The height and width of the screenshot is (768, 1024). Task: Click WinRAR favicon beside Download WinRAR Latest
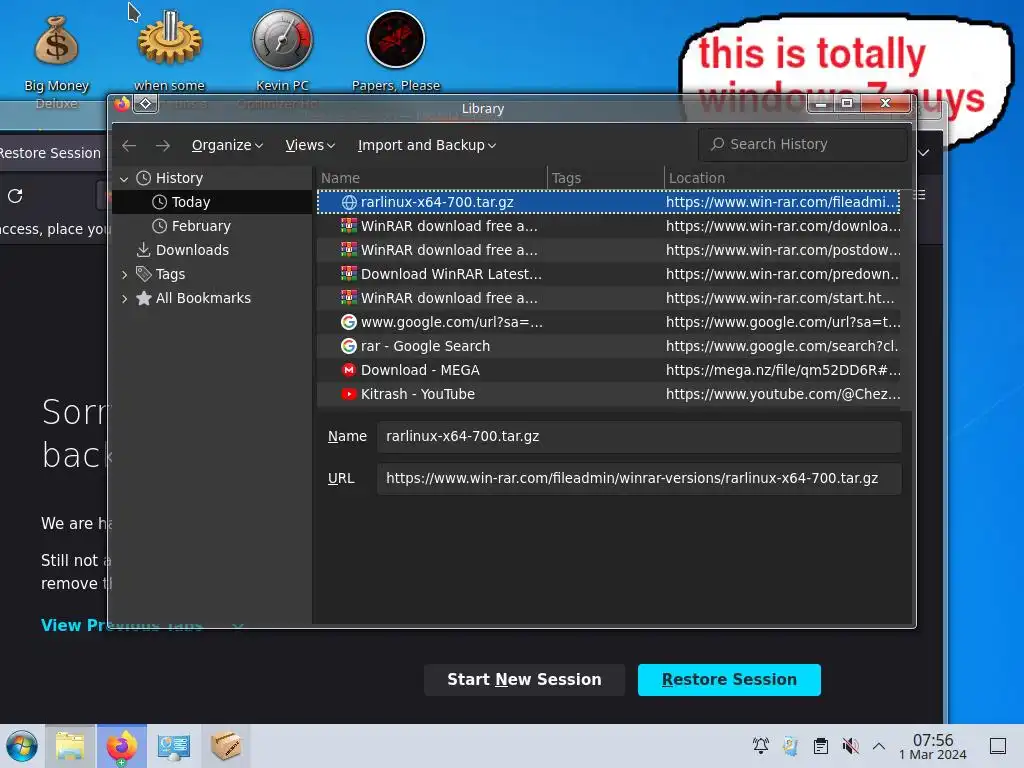[x=349, y=274]
